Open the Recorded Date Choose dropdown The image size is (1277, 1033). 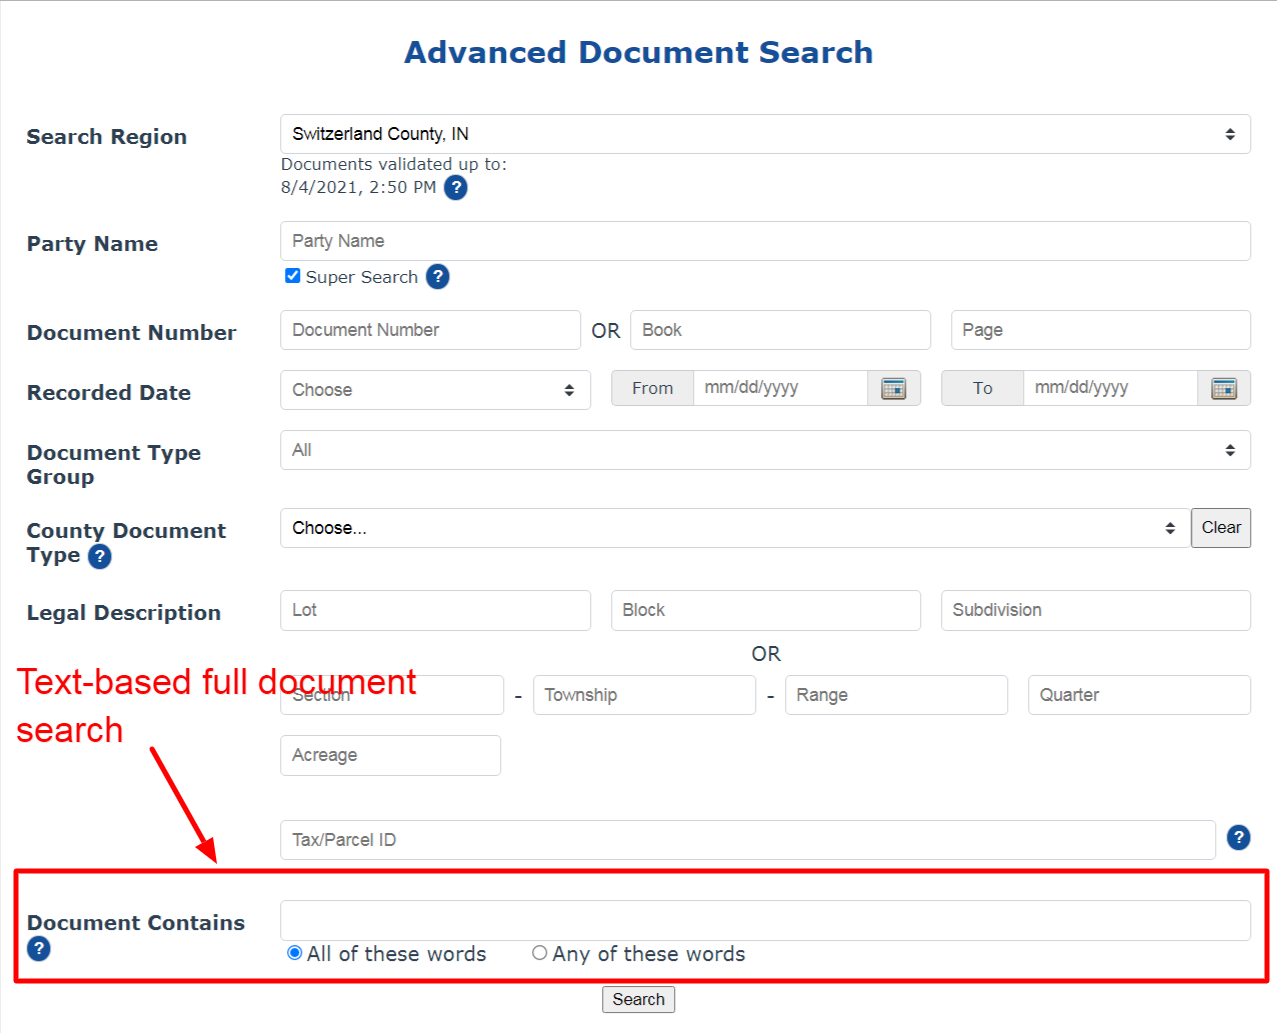click(x=435, y=390)
